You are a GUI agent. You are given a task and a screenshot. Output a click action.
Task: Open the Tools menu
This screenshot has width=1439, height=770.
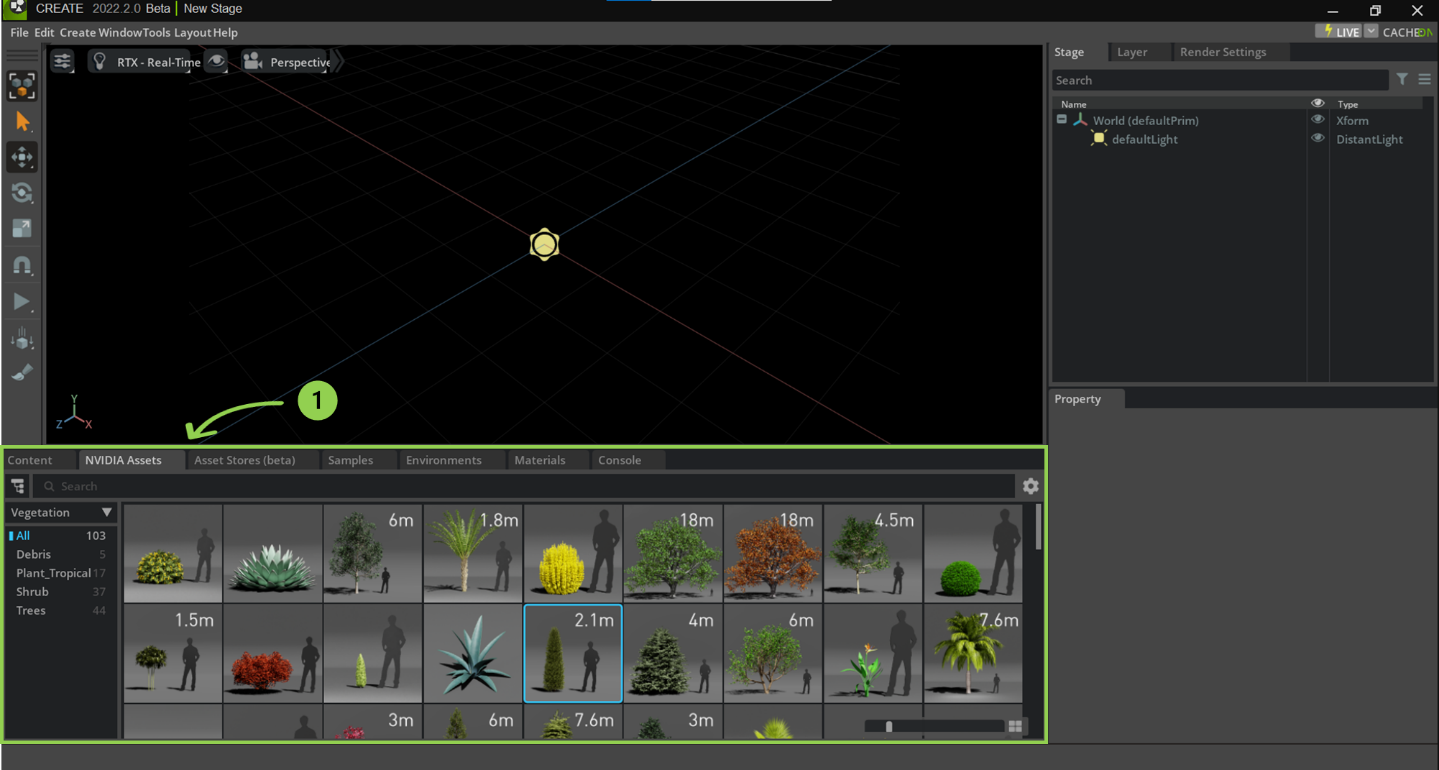[155, 32]
